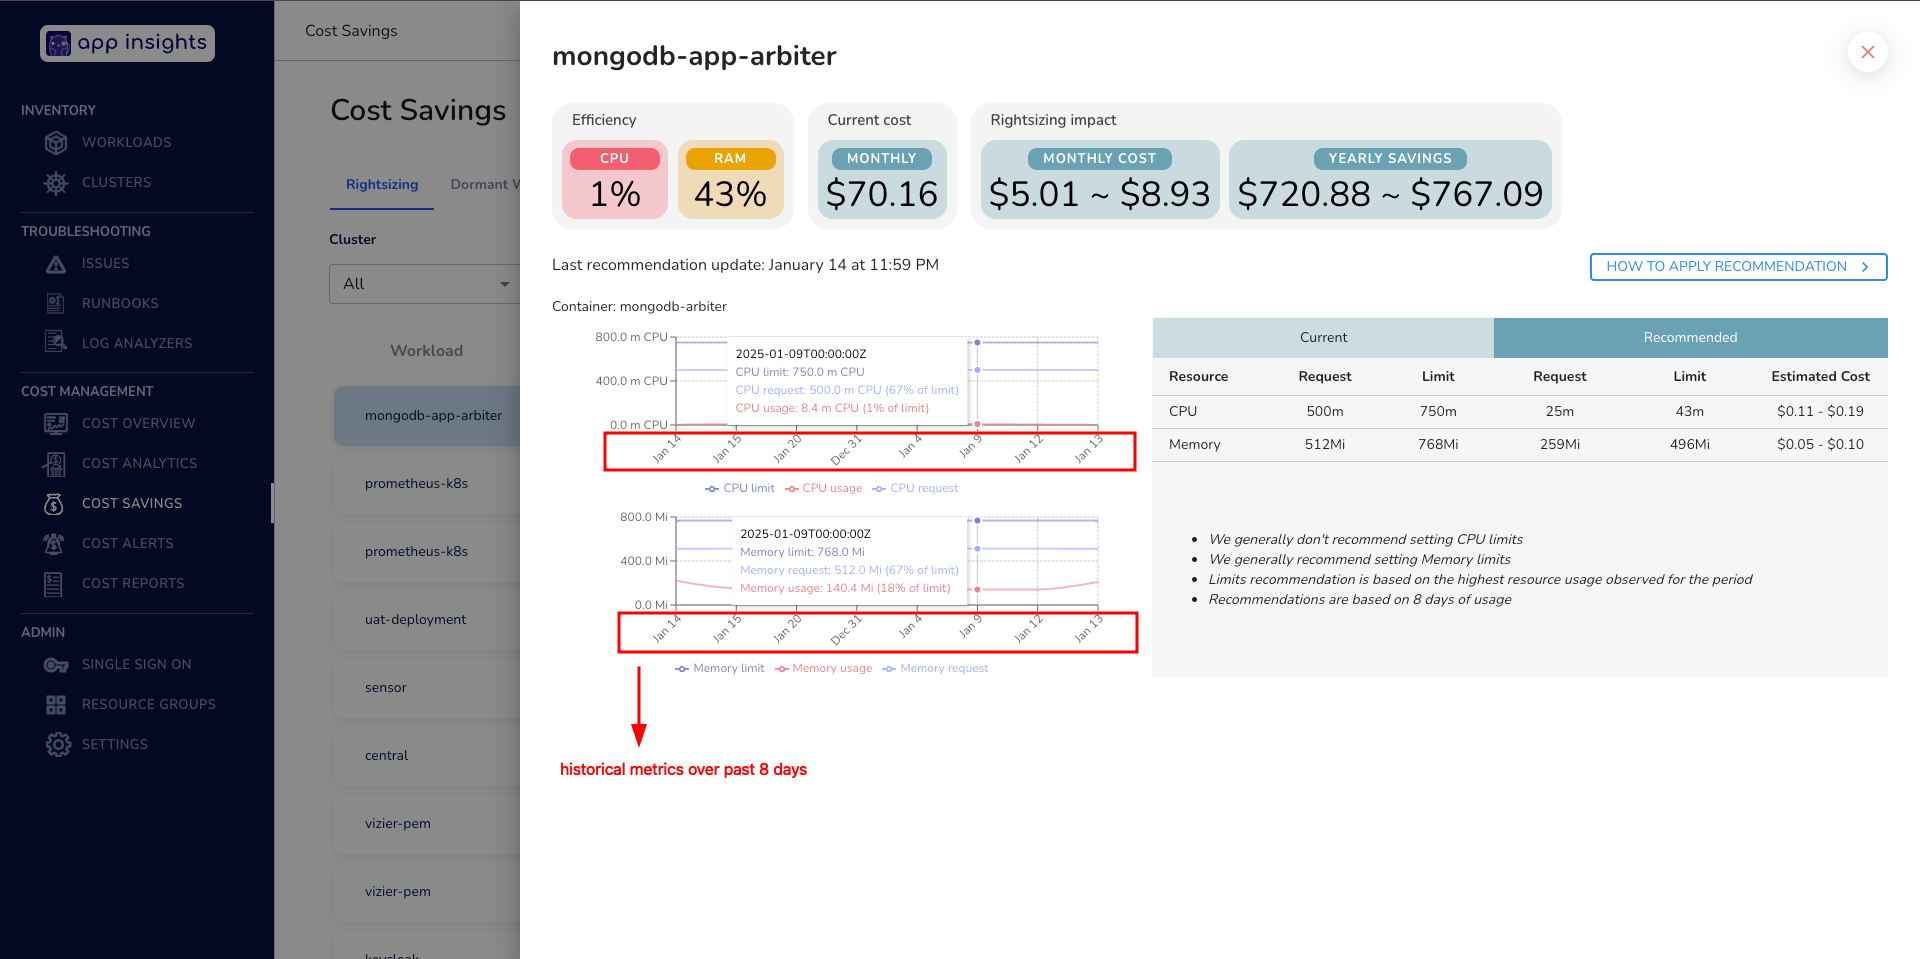1920x959 pixels.
Task: Click chevron on How To Apply Recommendation
Action: point(1865,267)
